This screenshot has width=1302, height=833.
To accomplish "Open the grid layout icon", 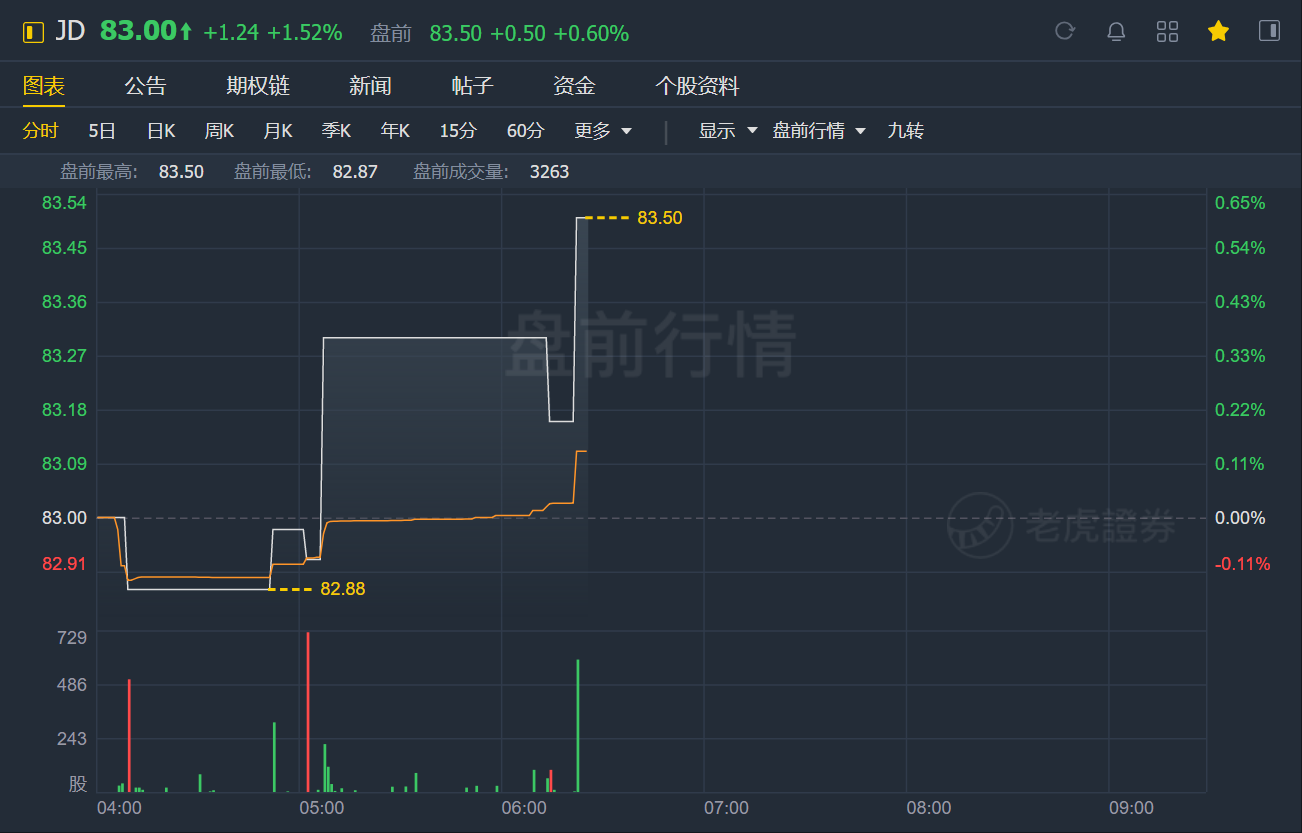I will pos(1167,31).
